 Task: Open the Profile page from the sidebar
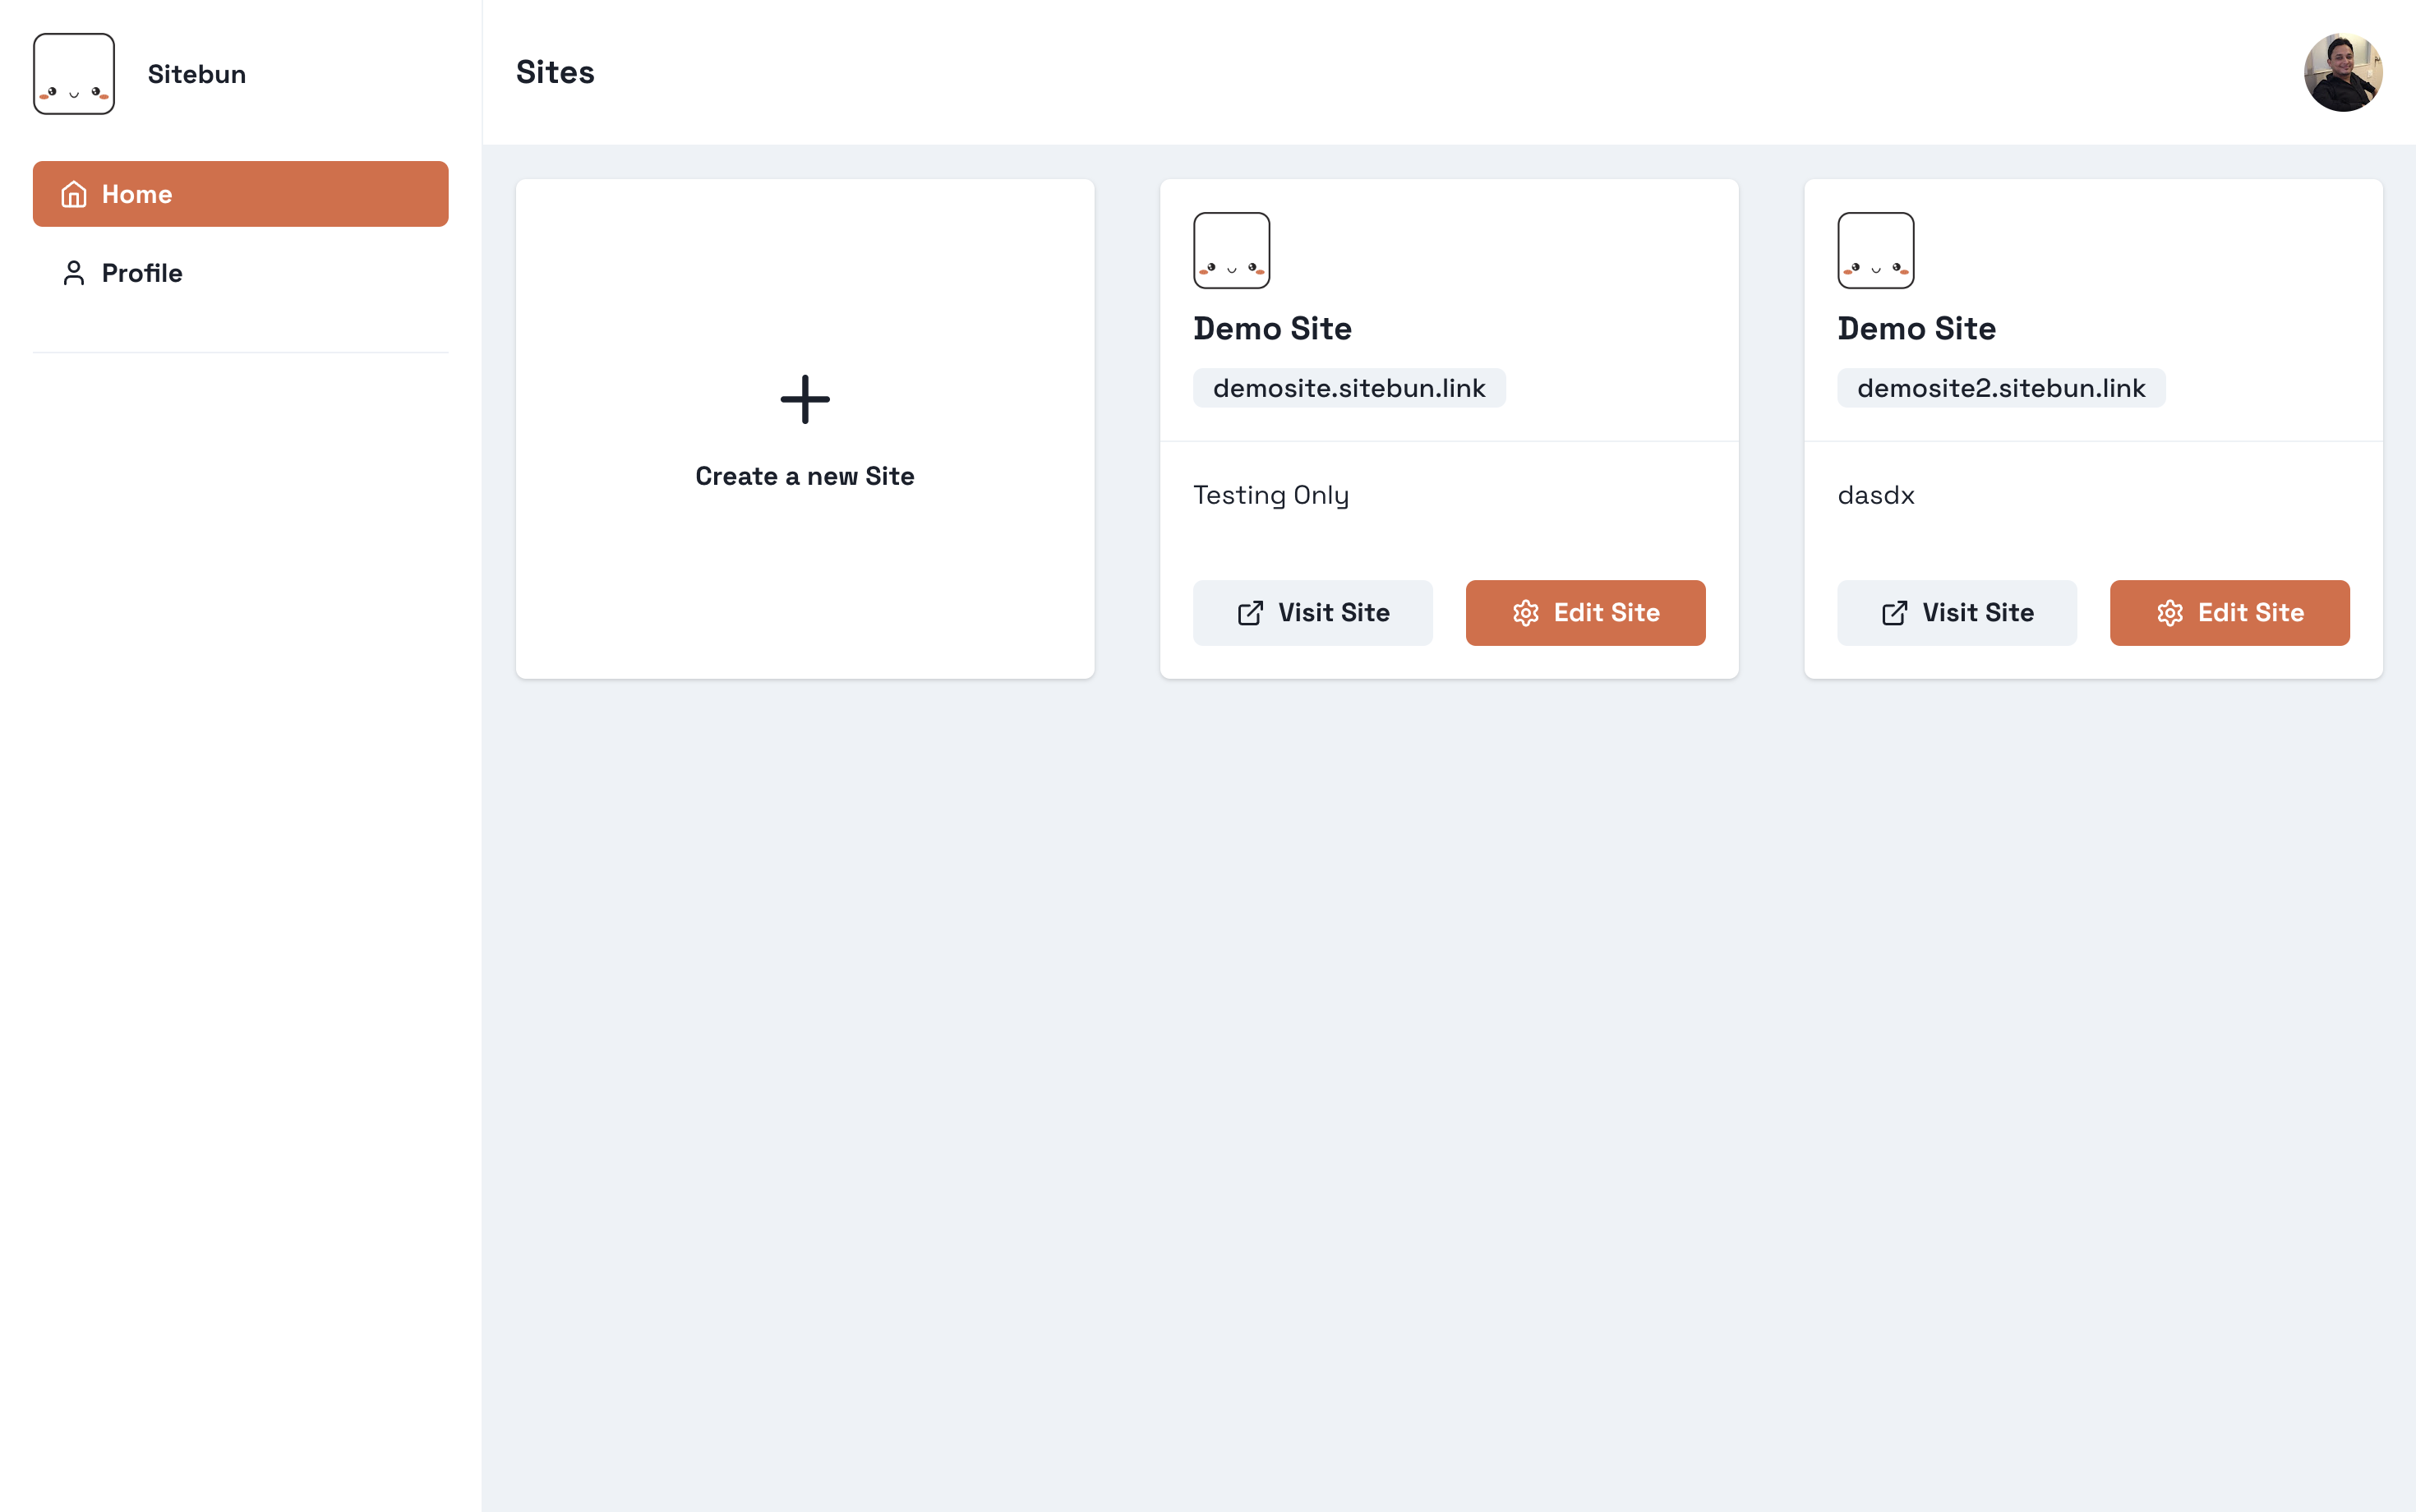142,273
